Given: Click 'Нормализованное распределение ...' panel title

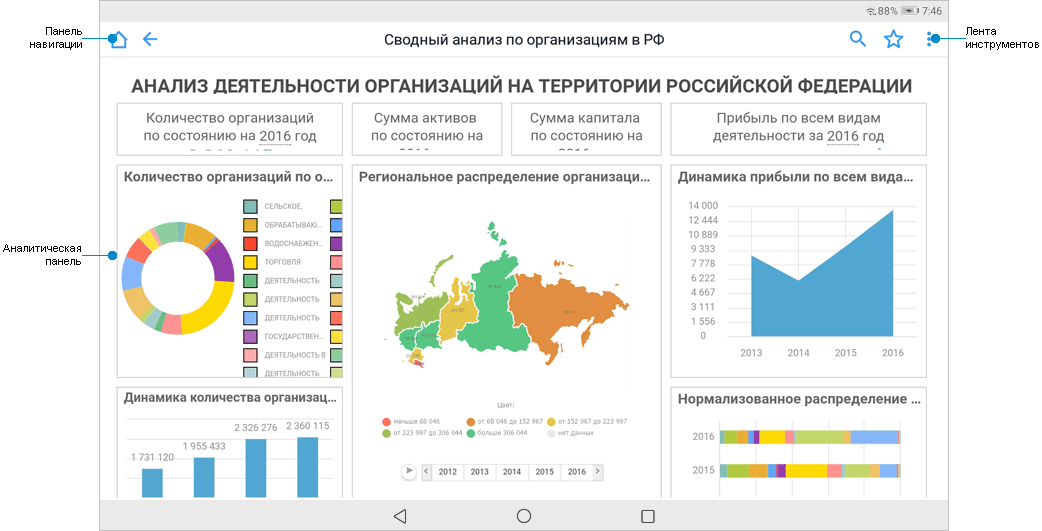Looking at the screenshot, I should (799, 399).
